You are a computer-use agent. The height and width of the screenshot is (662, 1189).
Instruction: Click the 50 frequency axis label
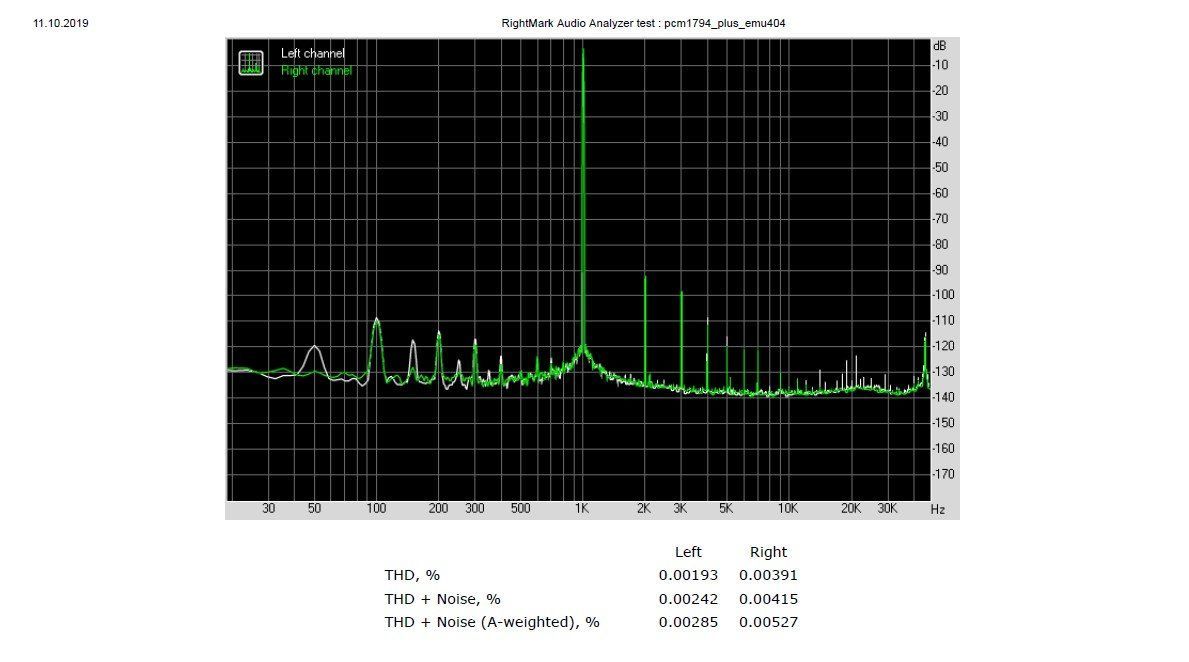coord(314,509)
